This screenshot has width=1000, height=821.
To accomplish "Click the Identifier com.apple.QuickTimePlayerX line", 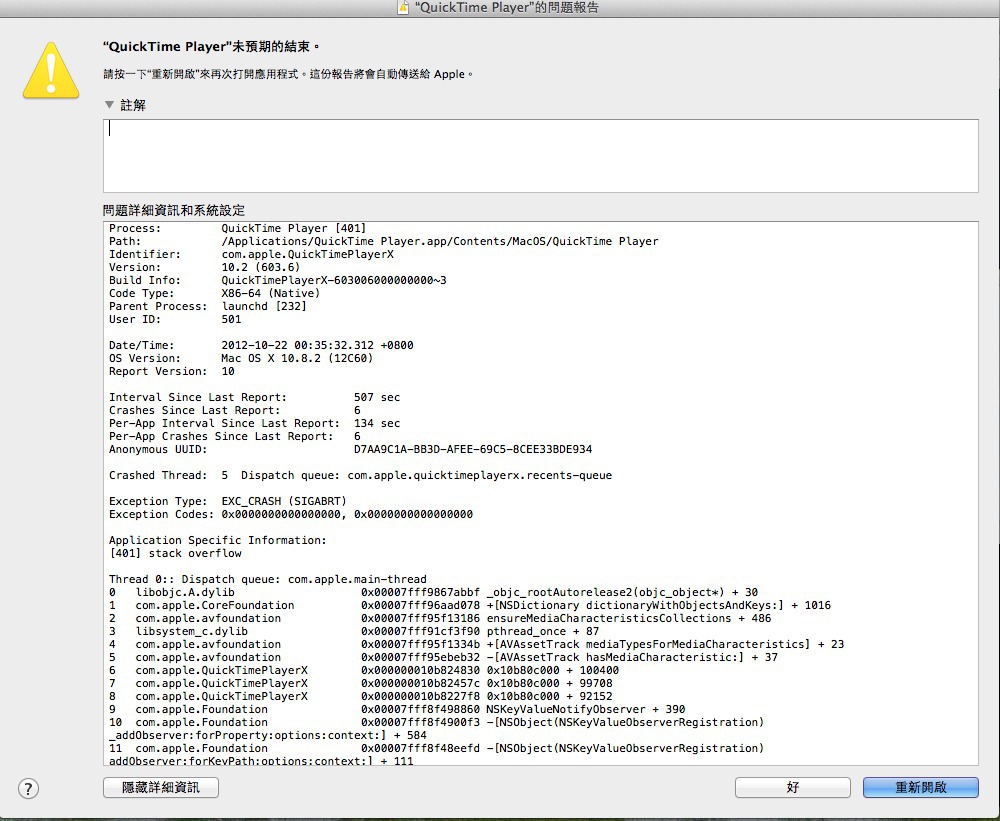I will tap(251, 254).
